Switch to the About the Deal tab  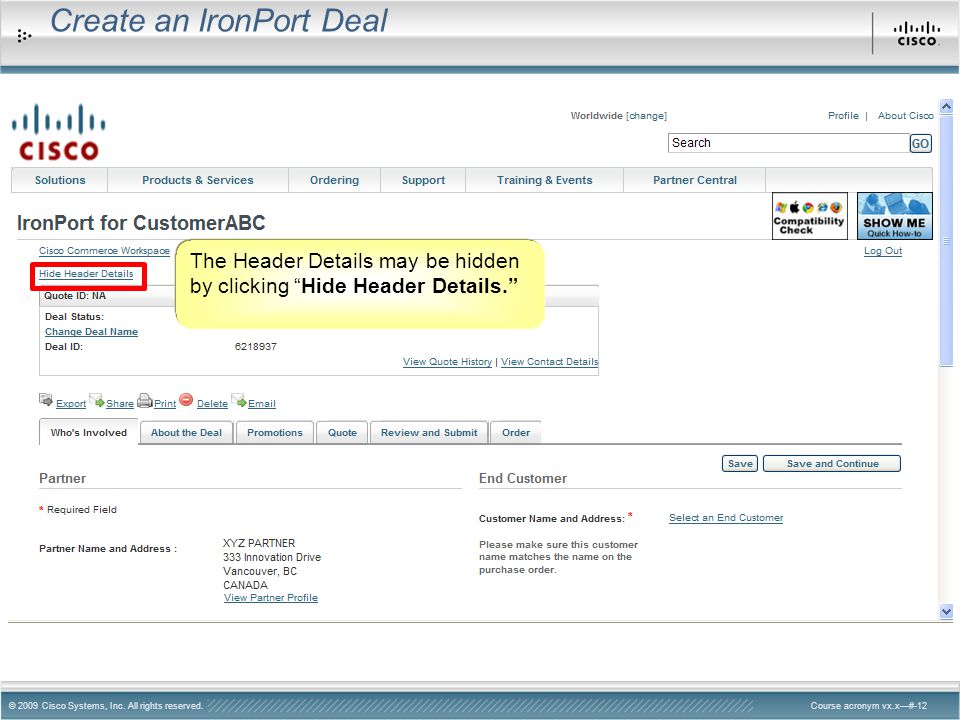coord(186,432)
